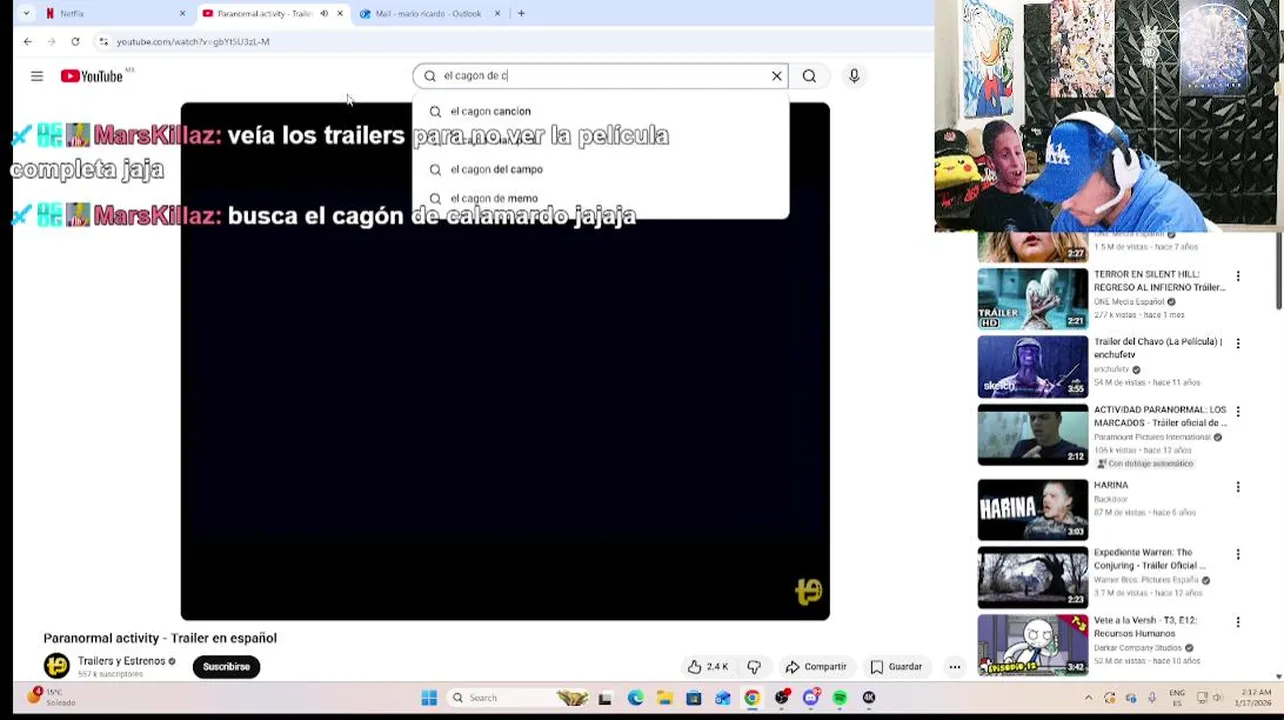Image resolution: width=1284 pixels, height=720 pixels.
Task: Open File Explorer from the taskbar
Action: tap(664, 698)
